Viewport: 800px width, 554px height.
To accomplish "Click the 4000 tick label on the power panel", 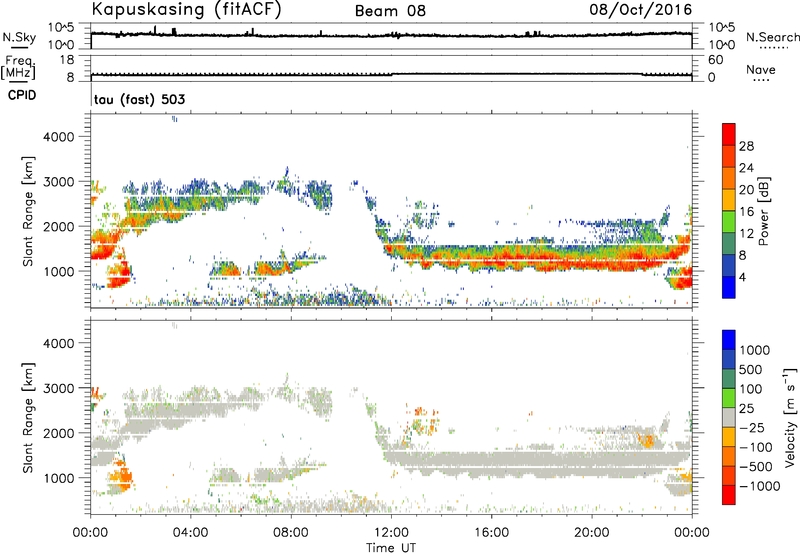I will coord(58,137).
